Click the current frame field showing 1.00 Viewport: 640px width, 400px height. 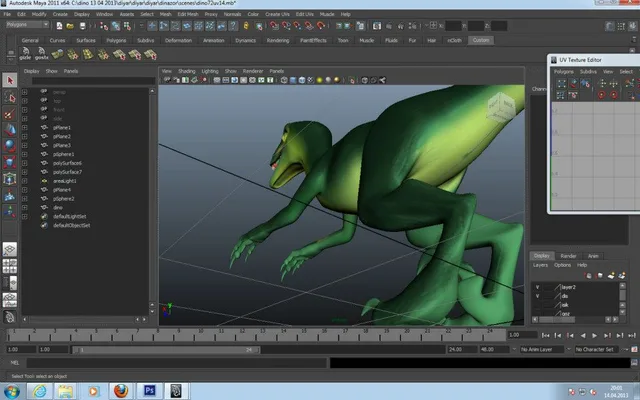[x=522, y=335]
